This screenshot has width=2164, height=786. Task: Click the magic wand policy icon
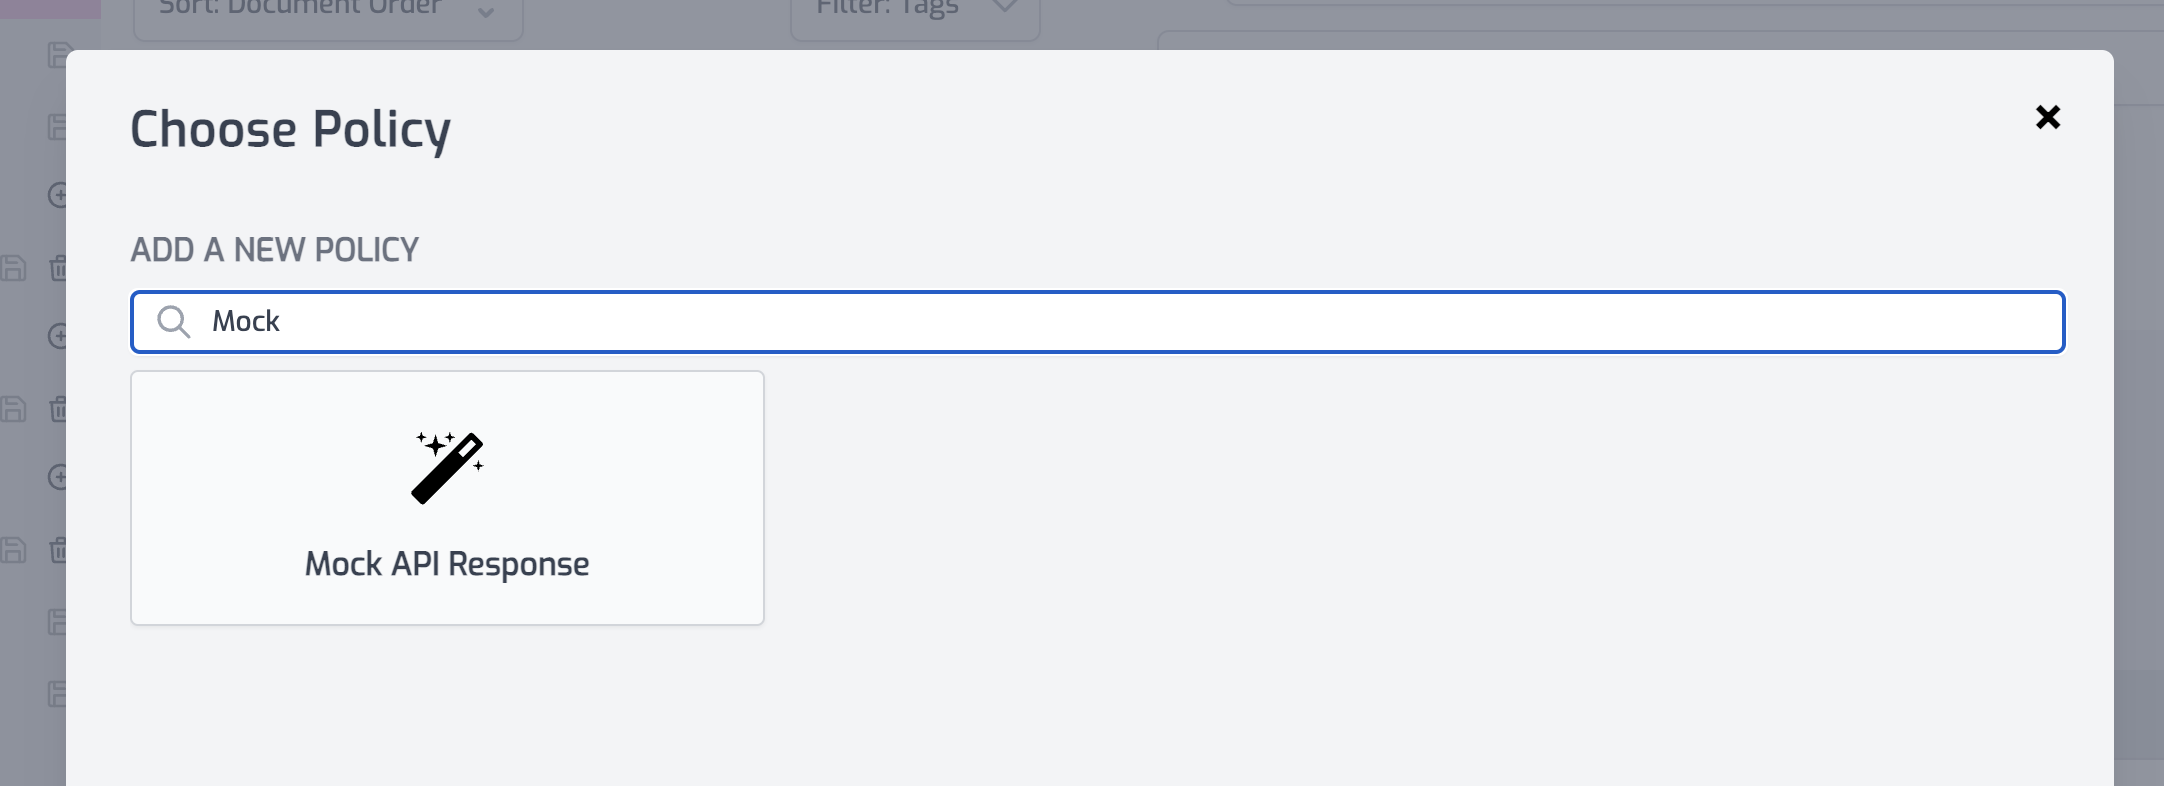447,468
